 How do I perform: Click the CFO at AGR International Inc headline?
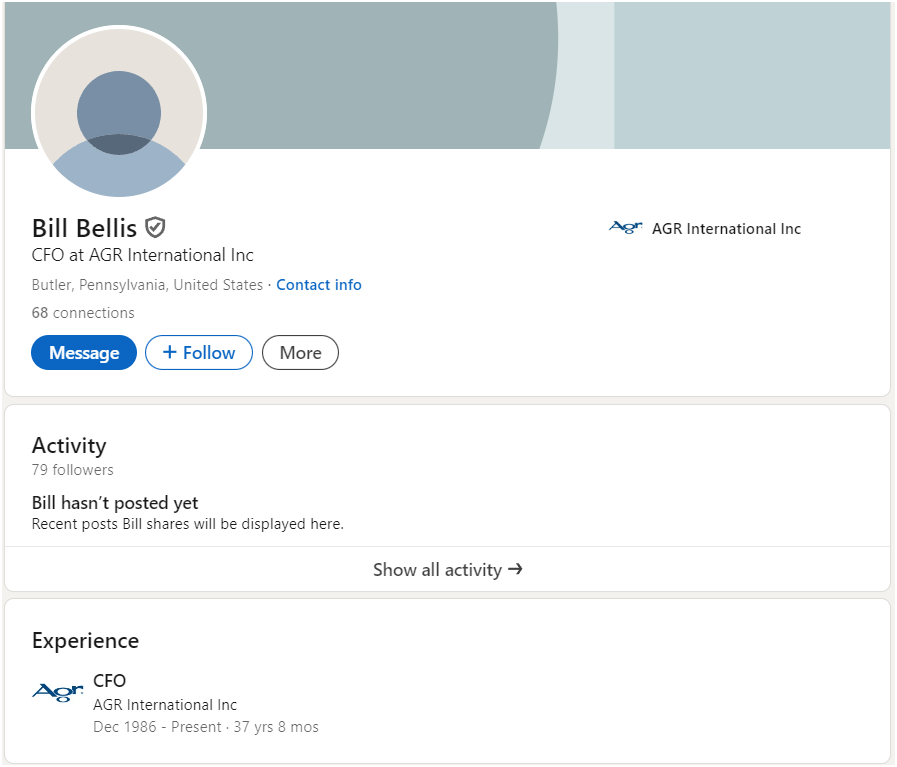click(142, 255)
